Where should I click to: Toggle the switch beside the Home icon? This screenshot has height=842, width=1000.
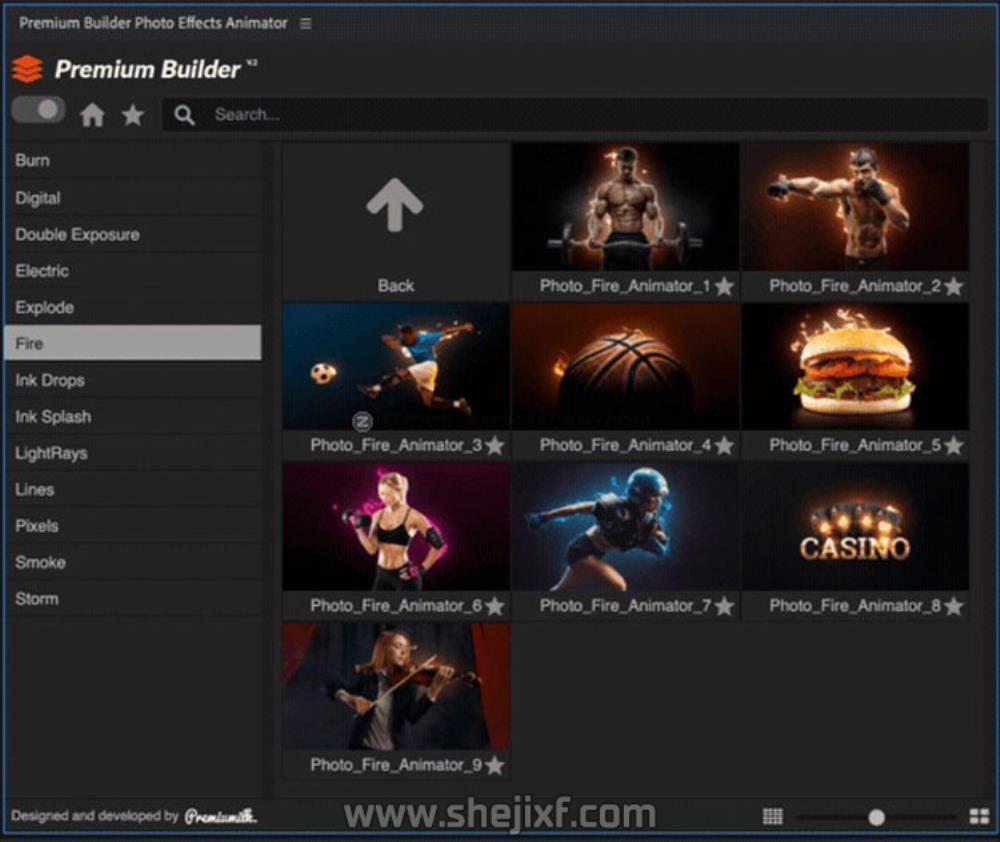point(38,110)
